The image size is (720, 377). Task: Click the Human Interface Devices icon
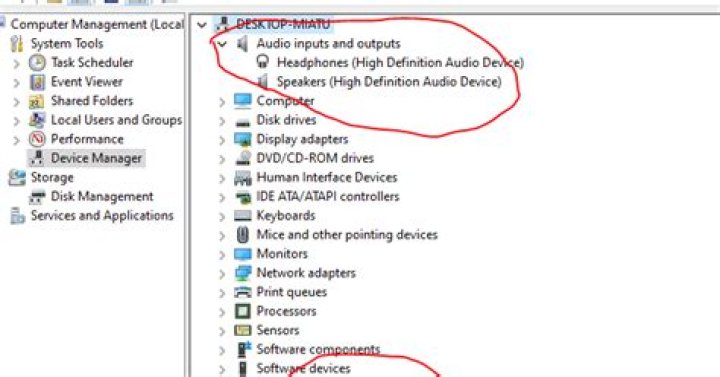click(x=242, y=178)
